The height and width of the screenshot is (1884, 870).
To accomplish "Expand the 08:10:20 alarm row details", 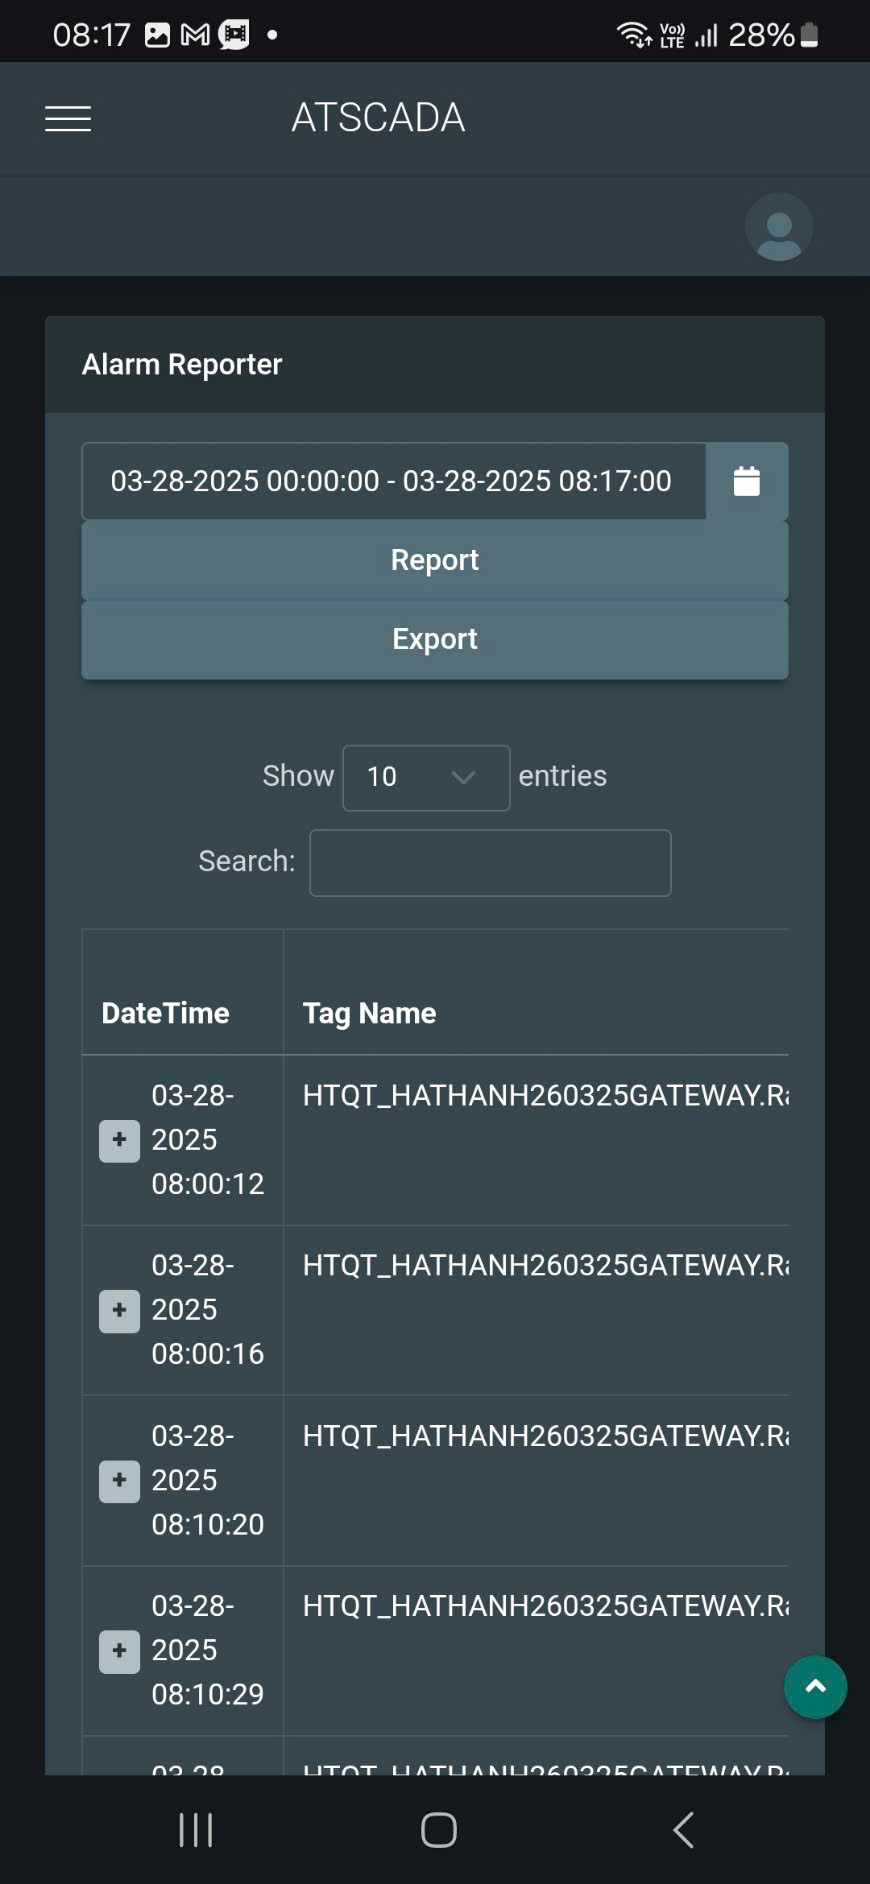I will (x=119, y=1481).
